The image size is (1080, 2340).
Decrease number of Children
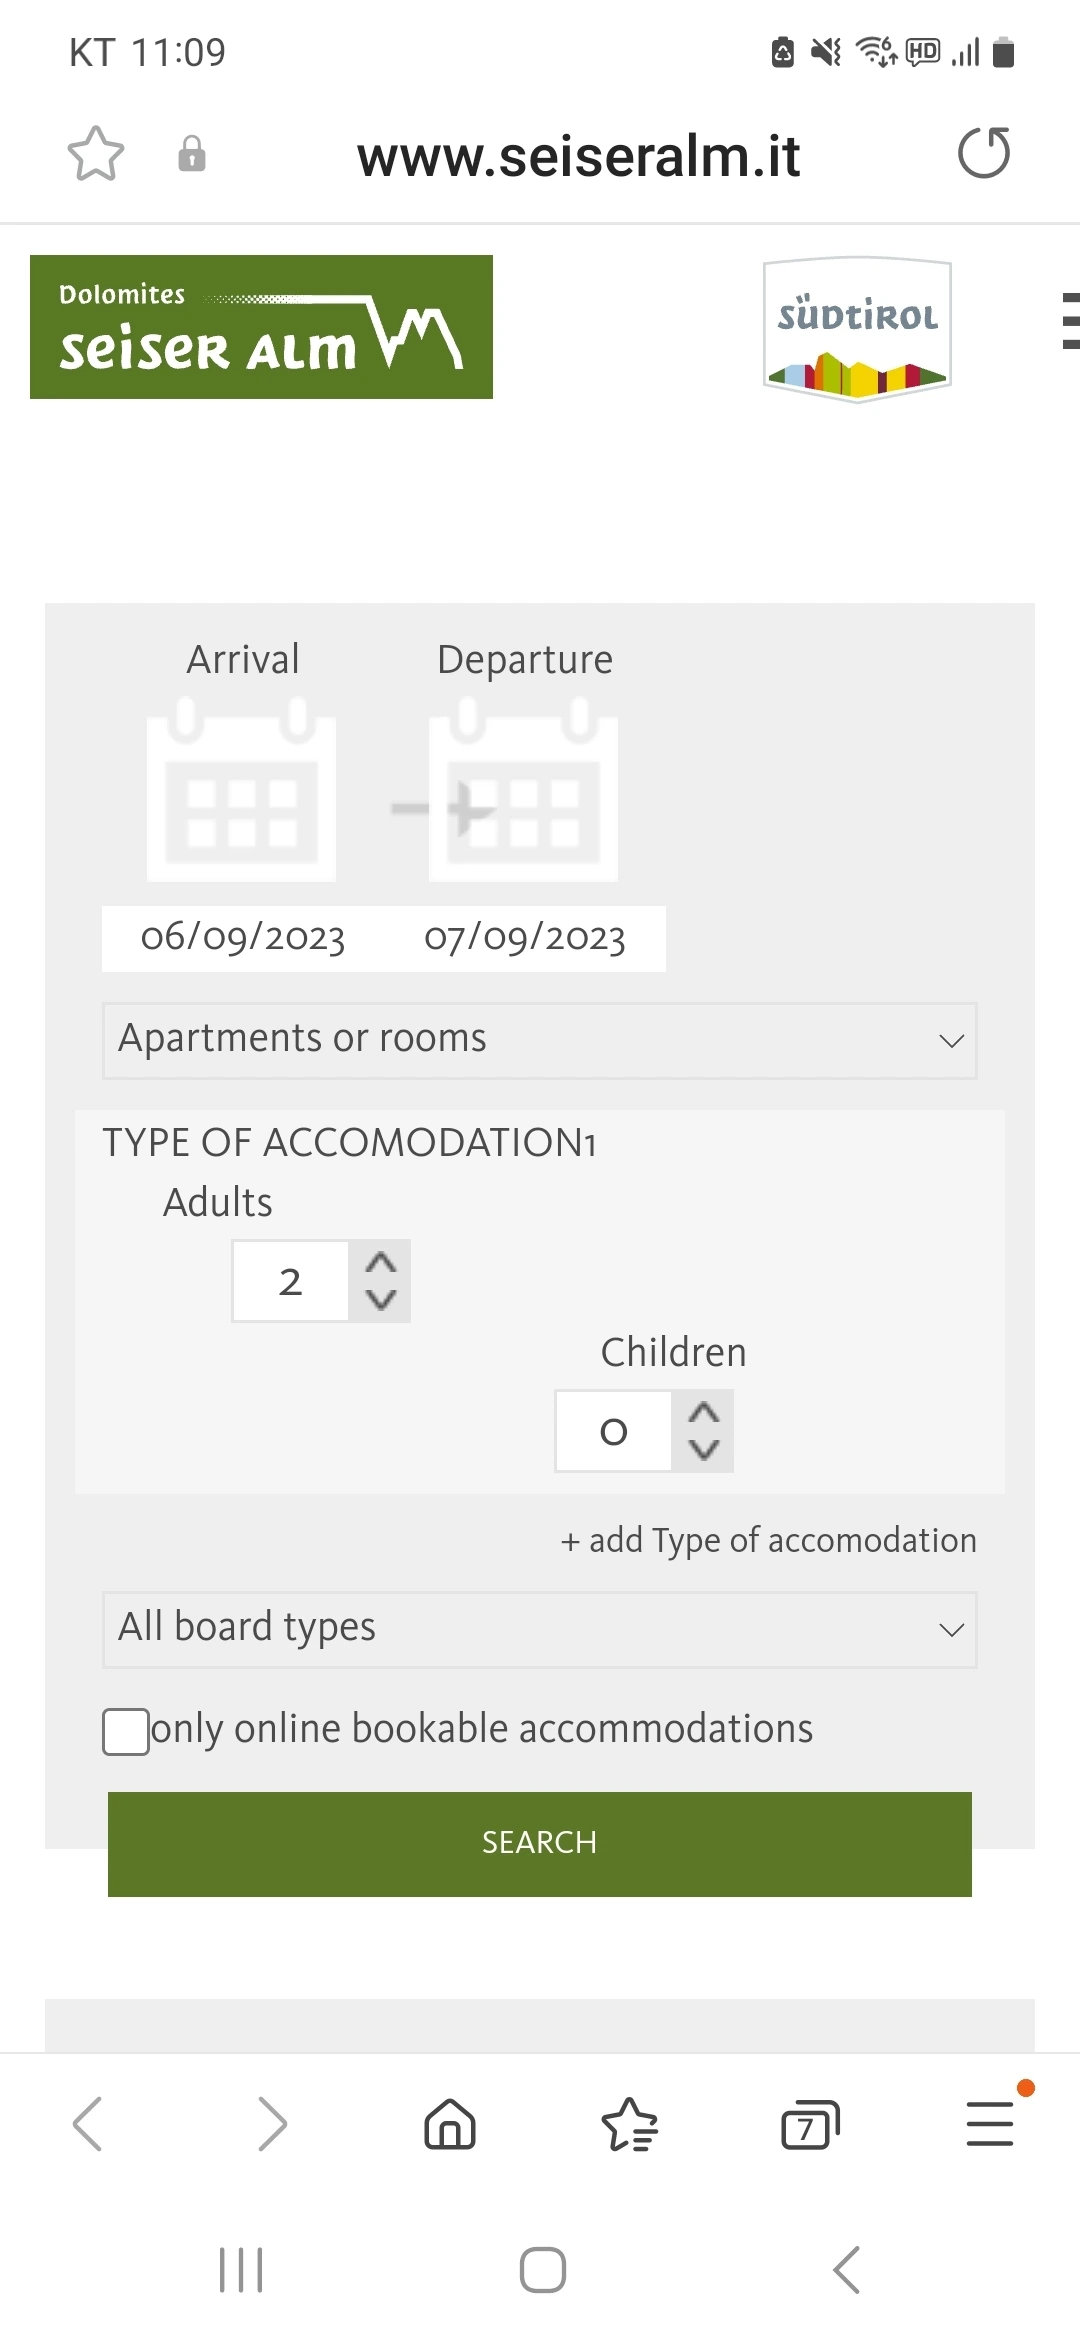704,1449
